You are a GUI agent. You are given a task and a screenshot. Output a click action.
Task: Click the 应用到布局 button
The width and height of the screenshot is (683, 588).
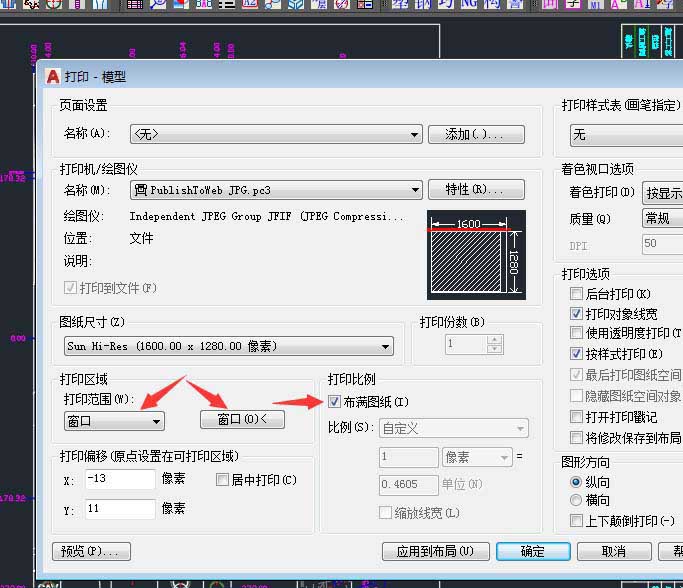436,551
